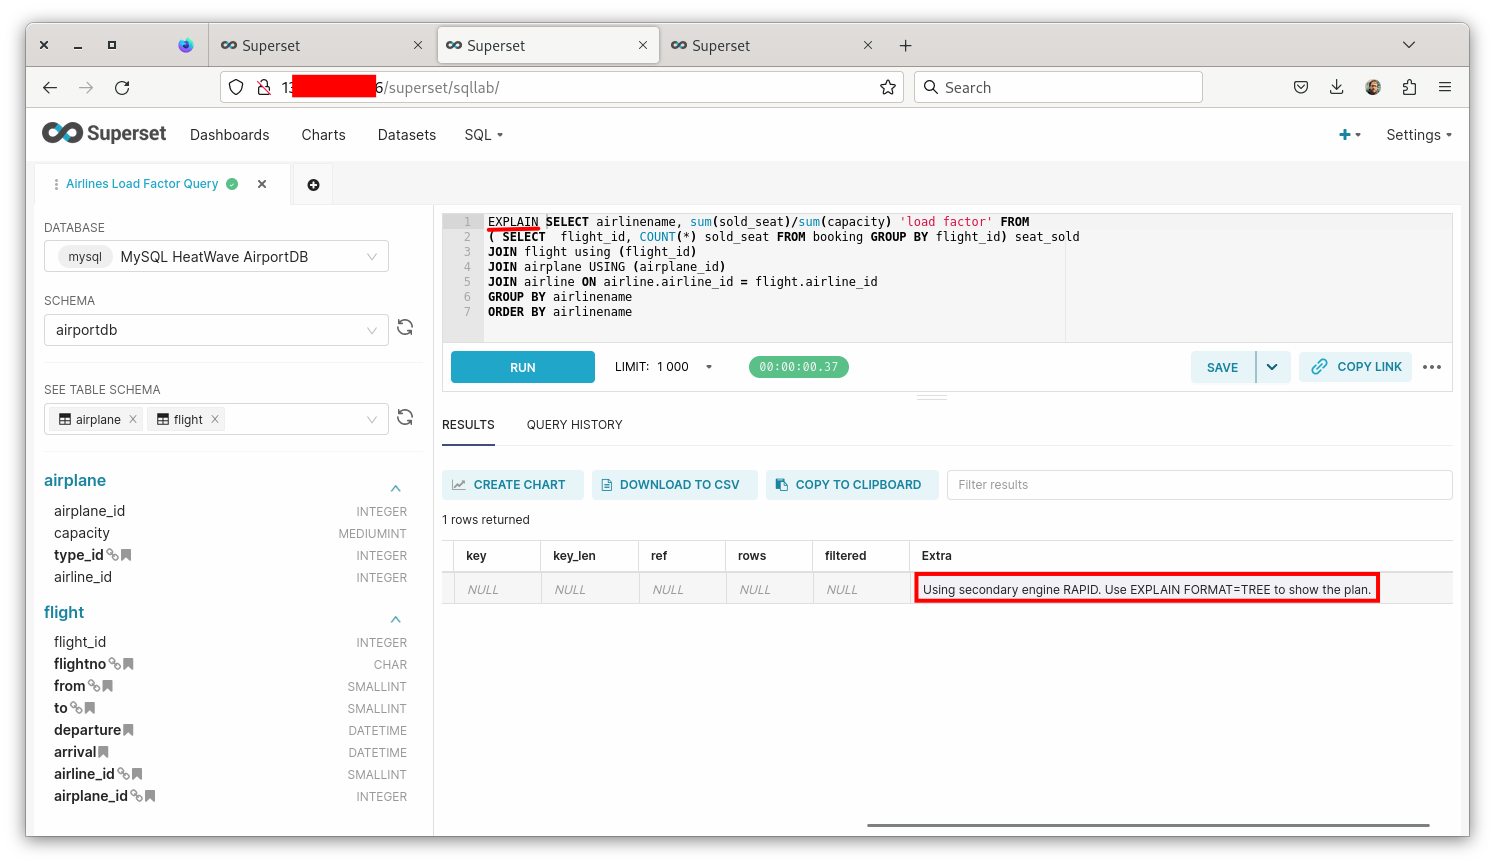Refresh the table schema list

[405, 417]
